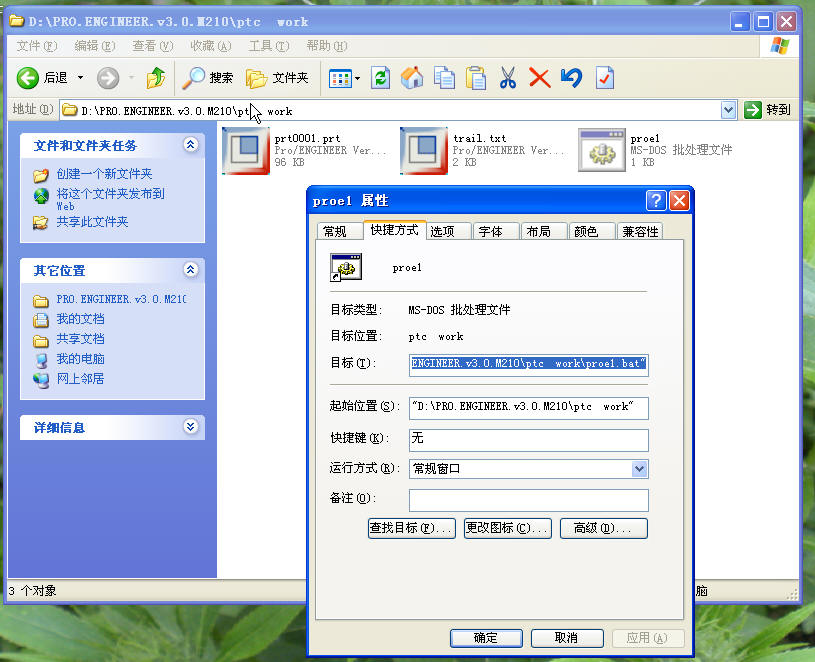
Task: Click the Refresh toolbar icon
Action: (380, 78)
